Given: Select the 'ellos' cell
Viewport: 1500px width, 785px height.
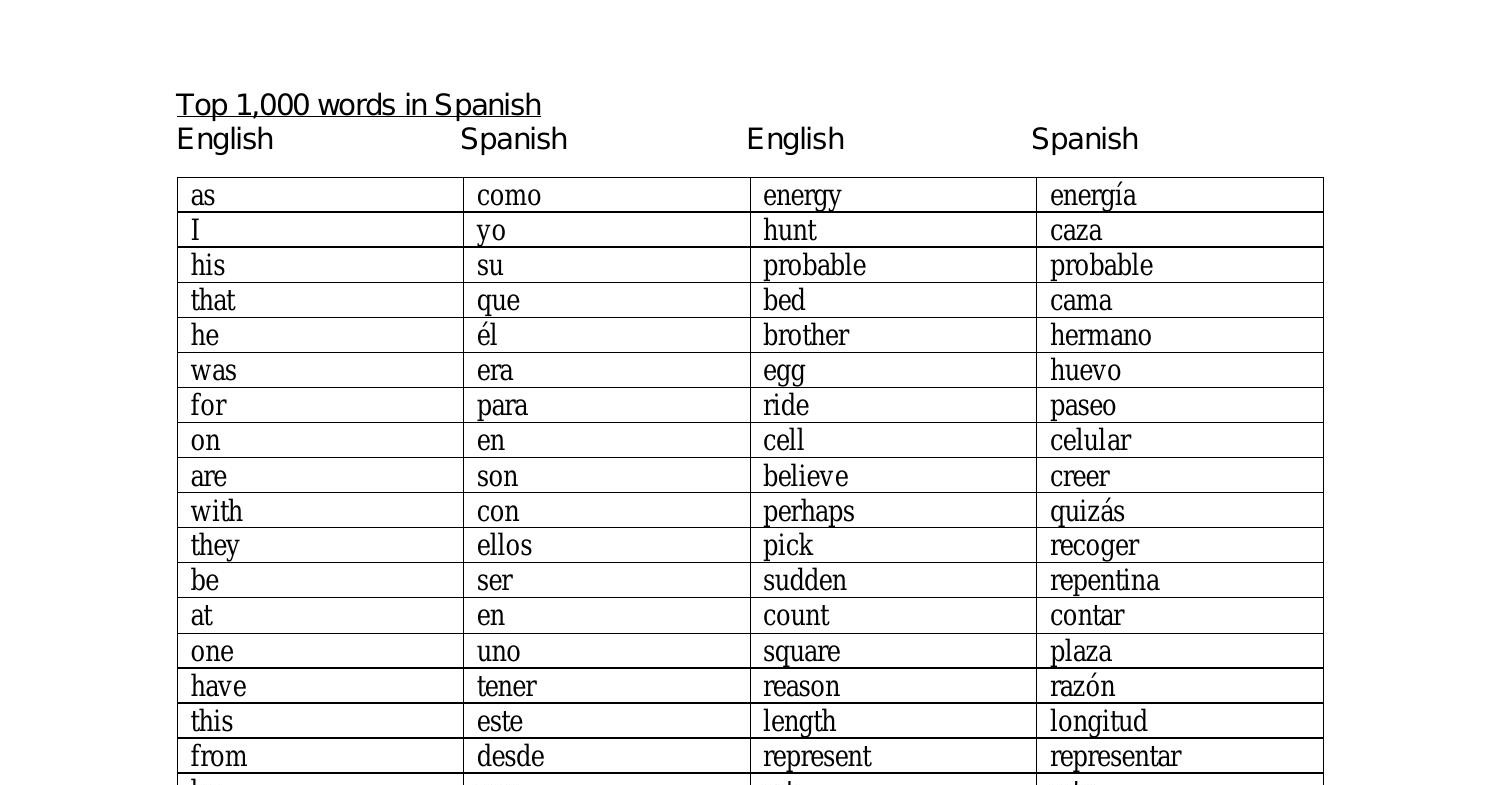Looking at the screenshot, I should click(504, 546).
